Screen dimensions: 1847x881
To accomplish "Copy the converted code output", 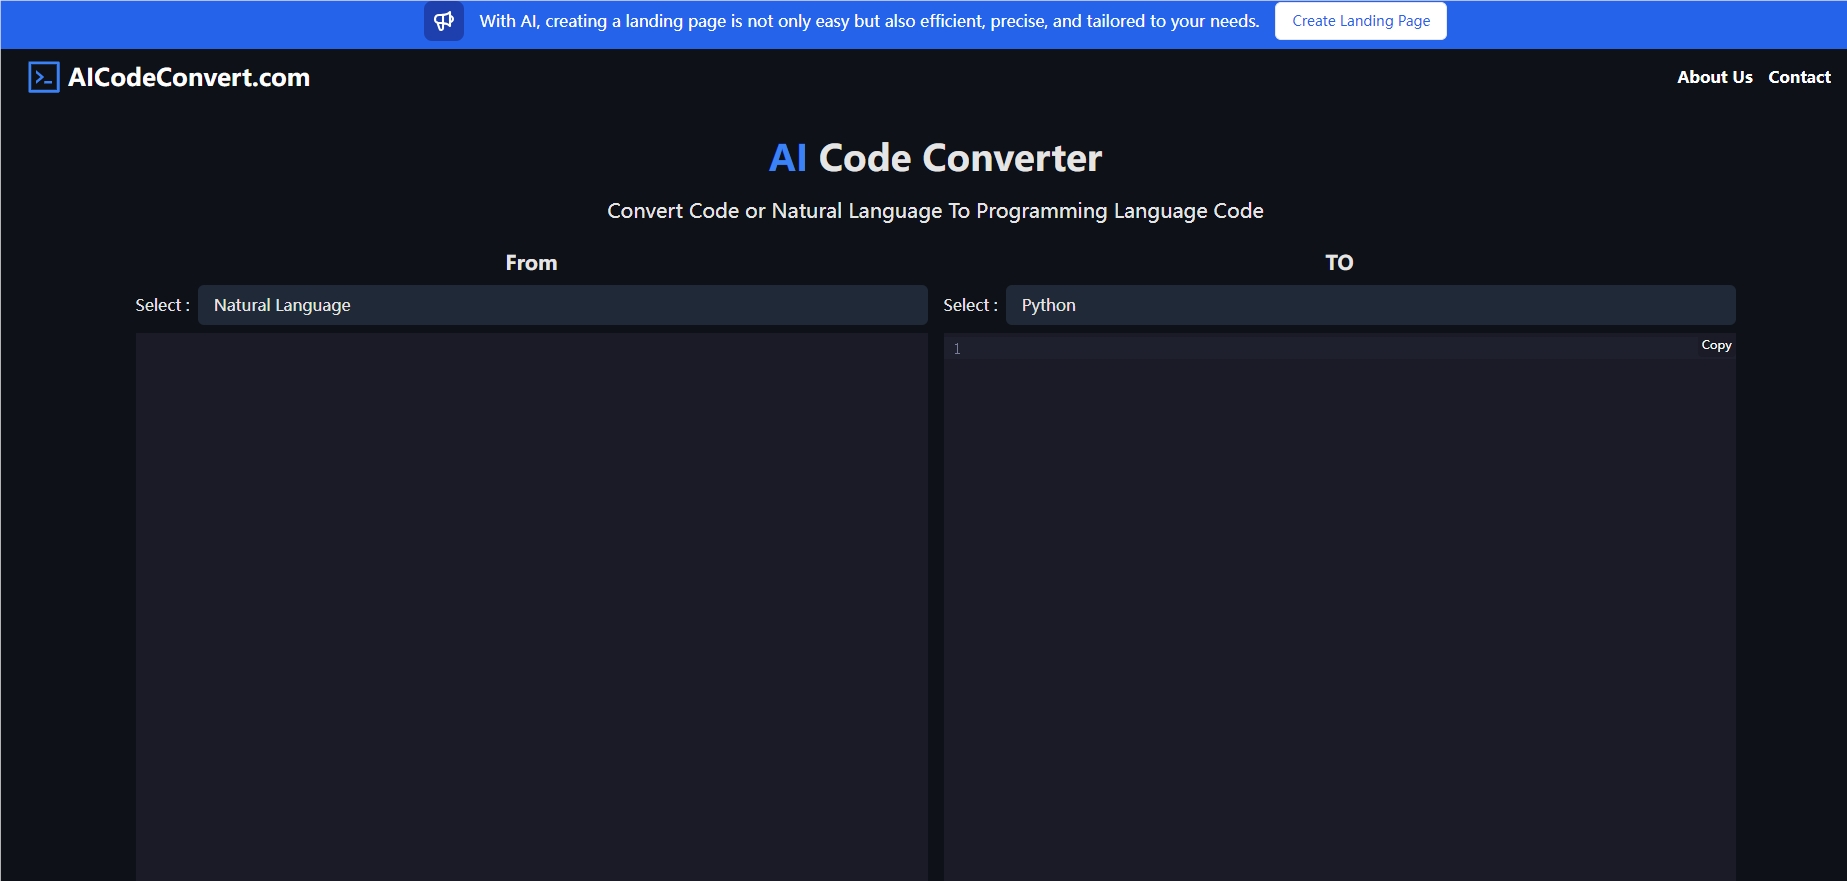I will tap(1716, 345).
